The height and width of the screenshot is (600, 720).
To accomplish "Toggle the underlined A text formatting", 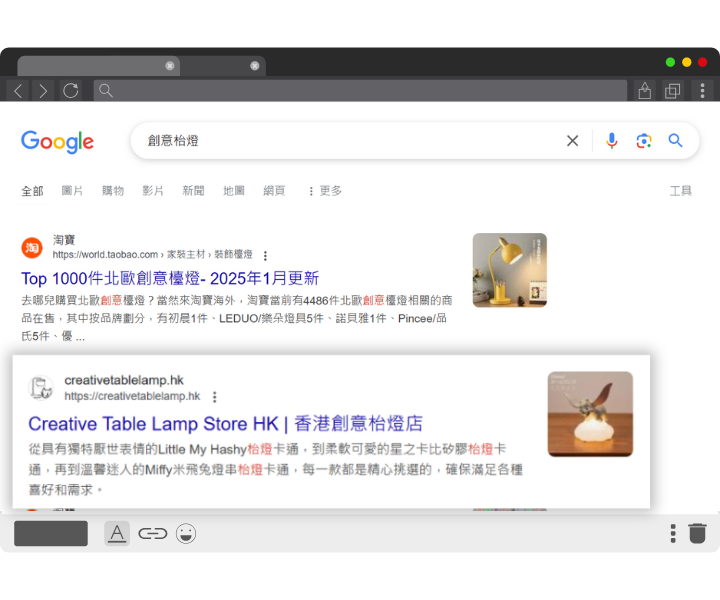I will (117, 534).
